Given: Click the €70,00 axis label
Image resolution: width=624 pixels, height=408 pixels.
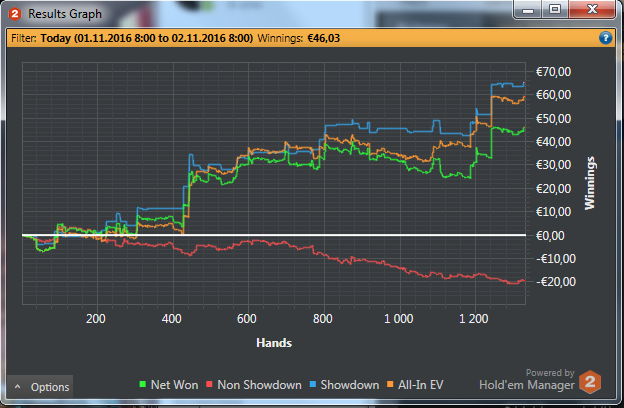Looking at the screenshot, I should click(553, 72).
